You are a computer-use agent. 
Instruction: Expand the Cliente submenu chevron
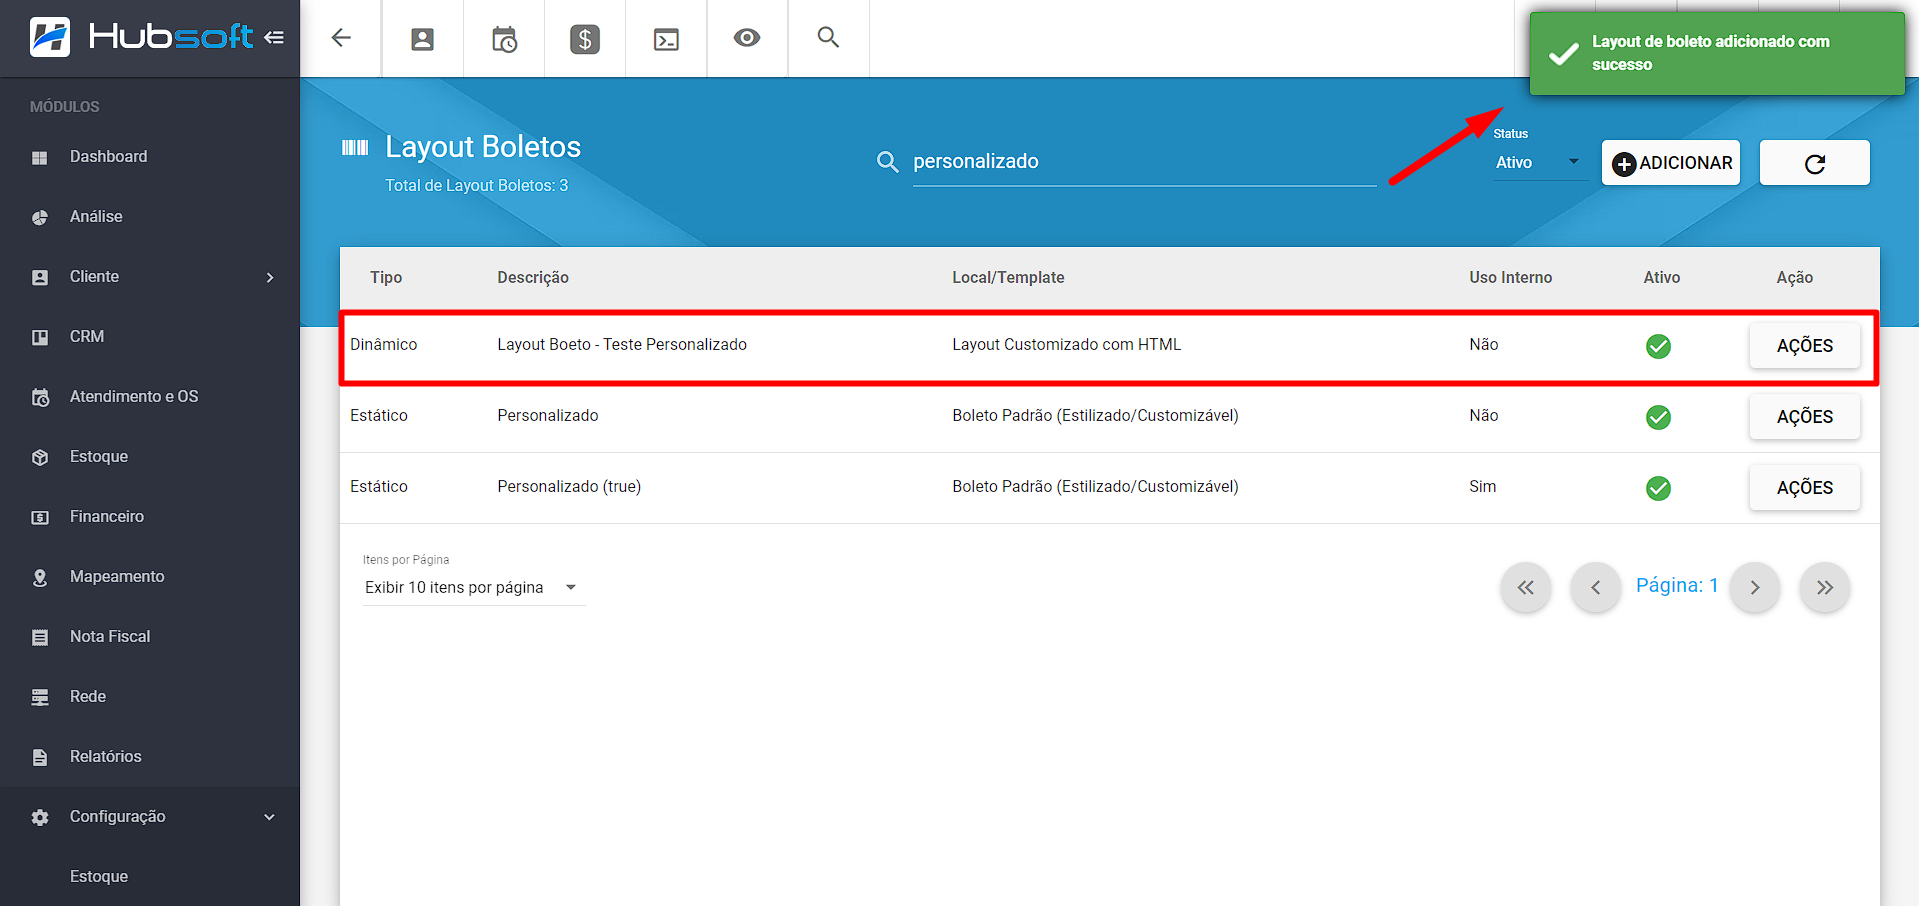(270, 277)
